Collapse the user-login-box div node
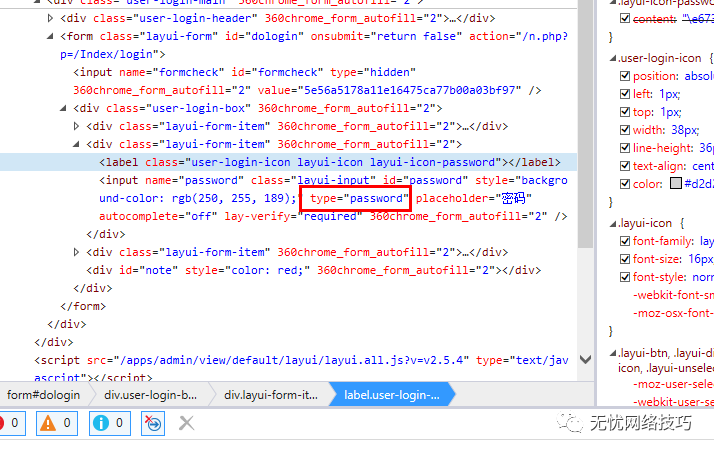The image size is (714, 453). [63, 108]
